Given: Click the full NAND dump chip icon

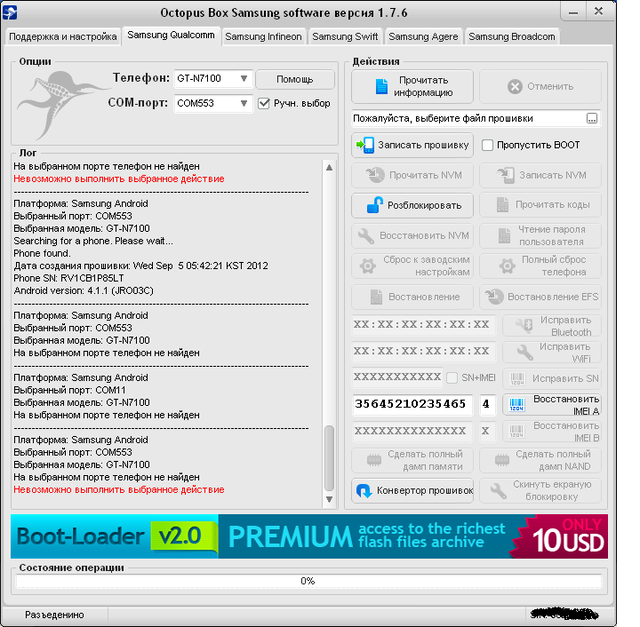Looking at the screenshot, I should pos(502,460).
